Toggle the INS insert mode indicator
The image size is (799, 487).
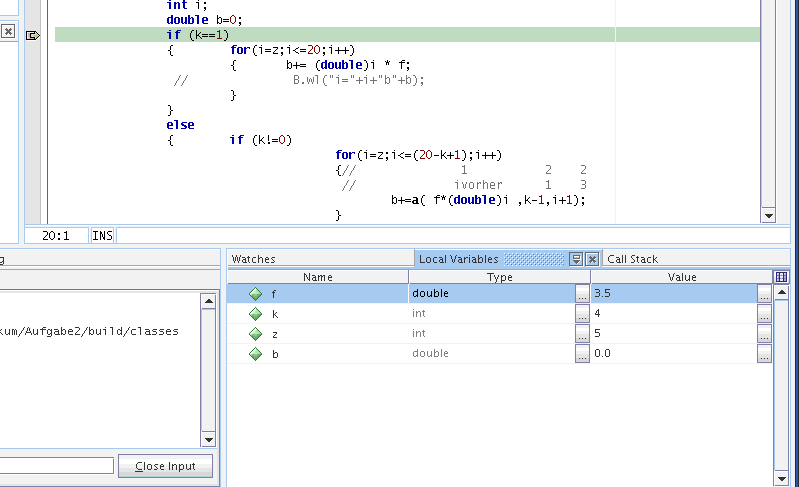[103, 236]
